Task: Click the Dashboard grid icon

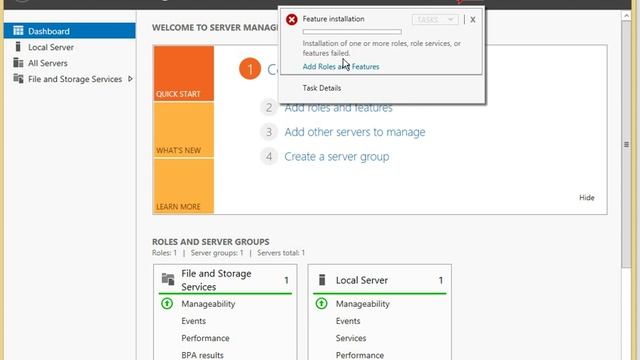Action: (x=18, y=31)
